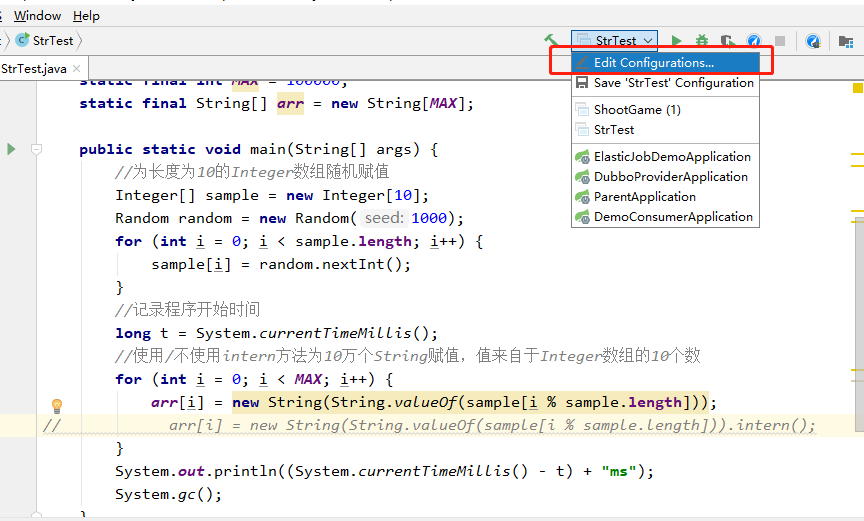
Task: Click the arr field declaration
Action: [290, 104]
